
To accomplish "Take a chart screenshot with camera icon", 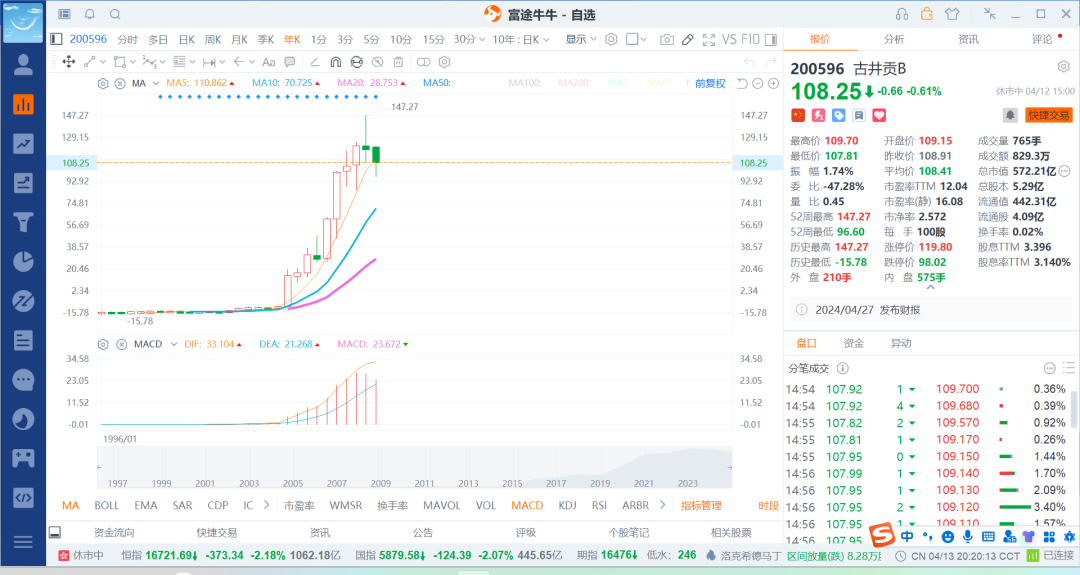I will 666,40.
